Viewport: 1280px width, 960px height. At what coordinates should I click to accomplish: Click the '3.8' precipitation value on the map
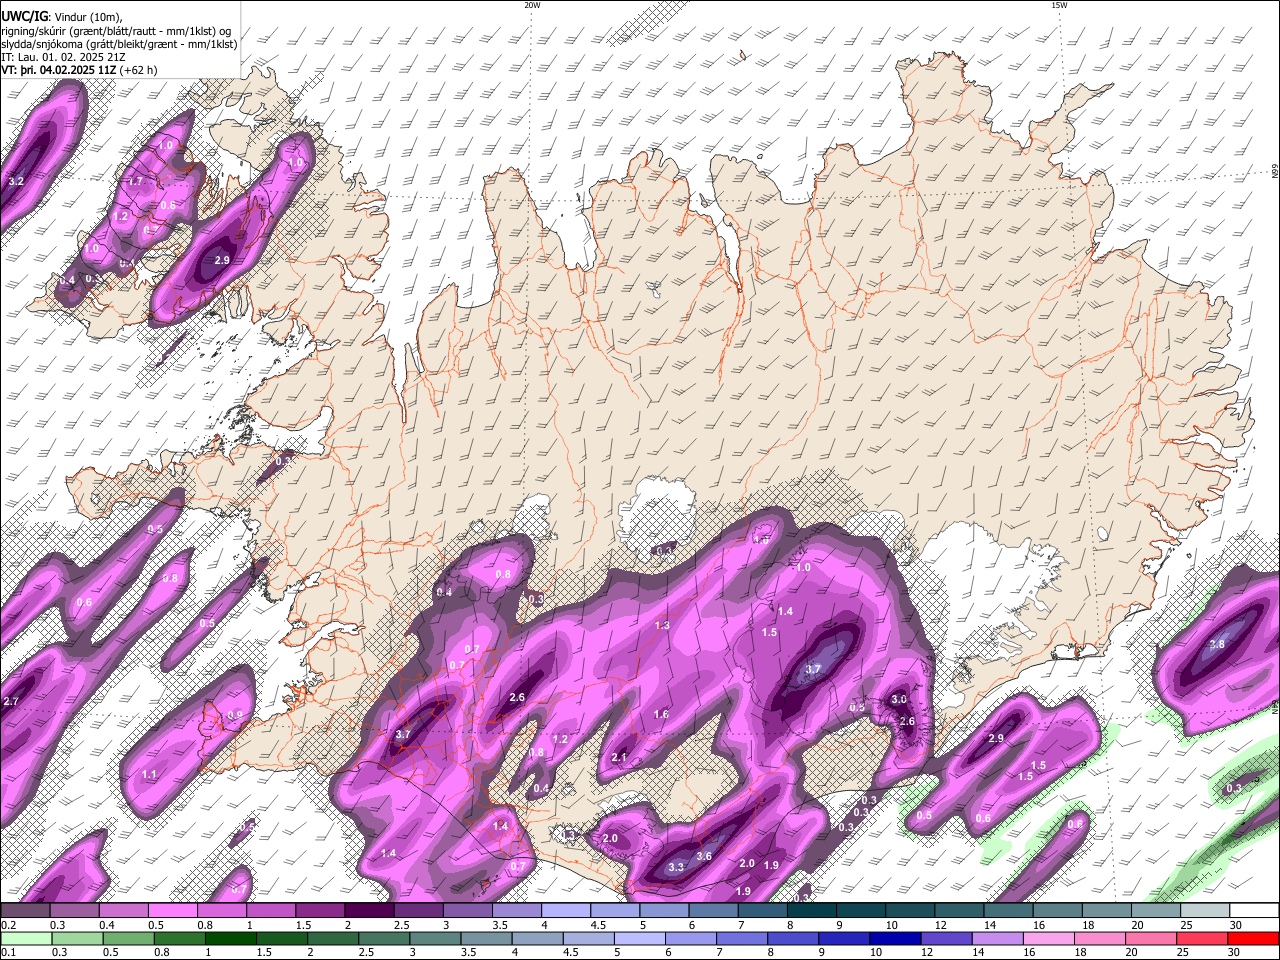[x=1217, y=644]
